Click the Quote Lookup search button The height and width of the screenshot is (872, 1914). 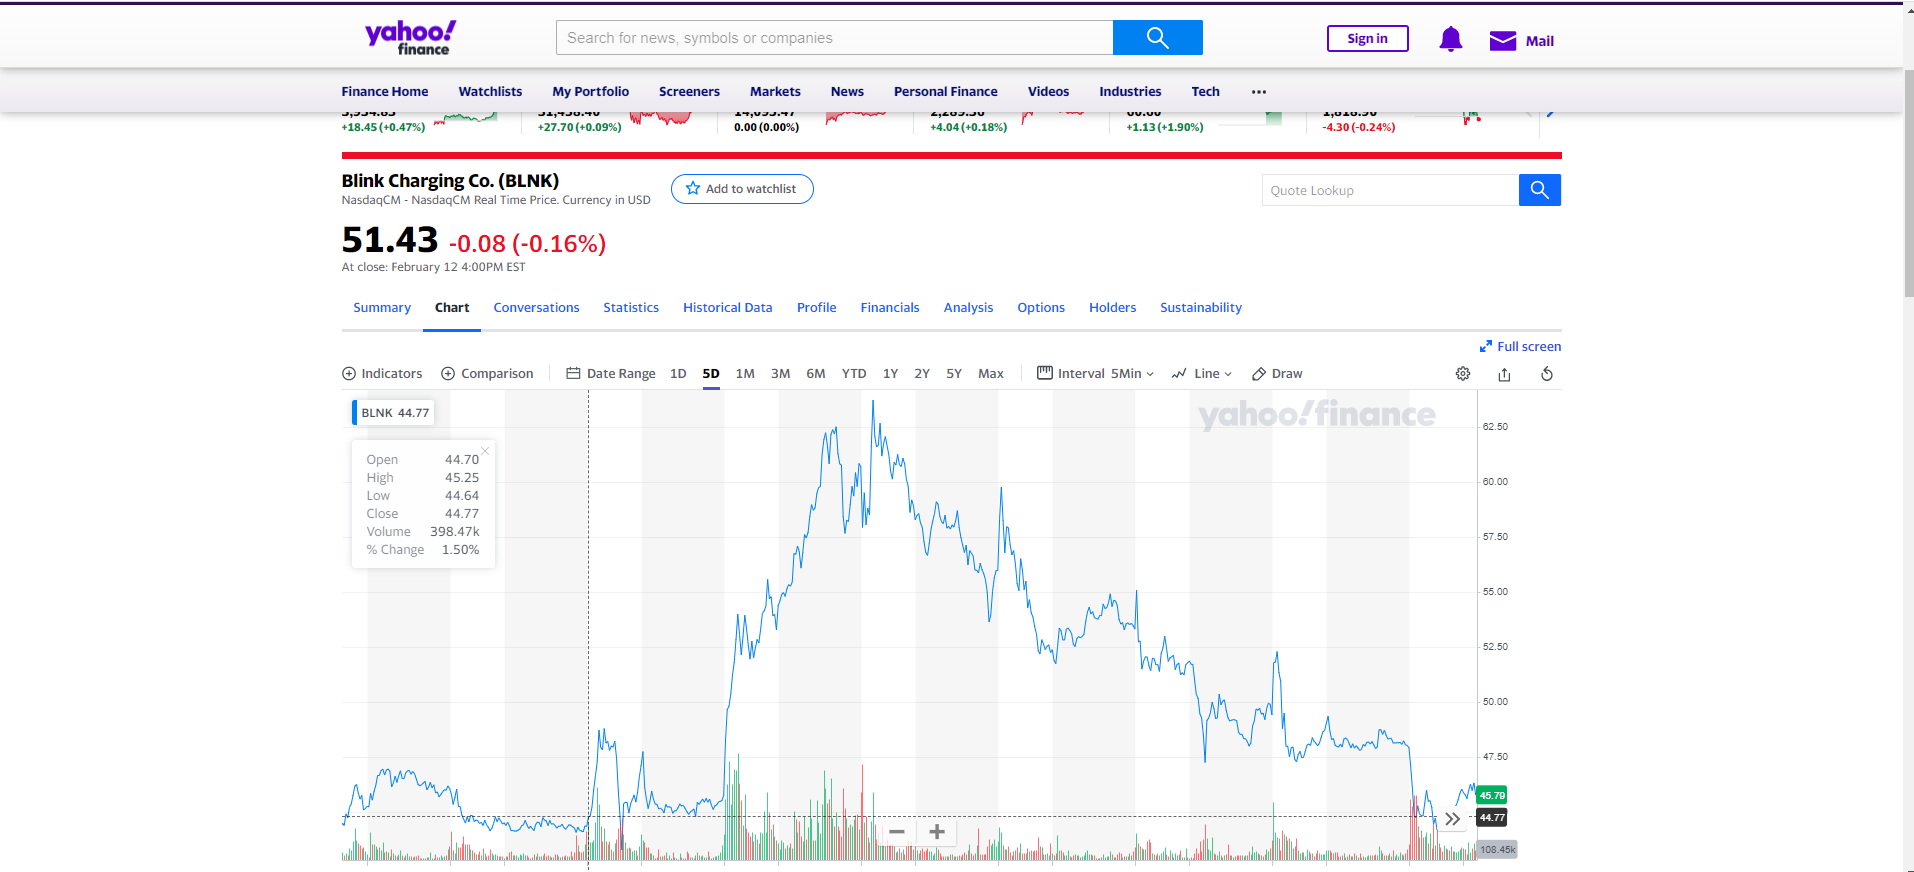coord(1539,190)
